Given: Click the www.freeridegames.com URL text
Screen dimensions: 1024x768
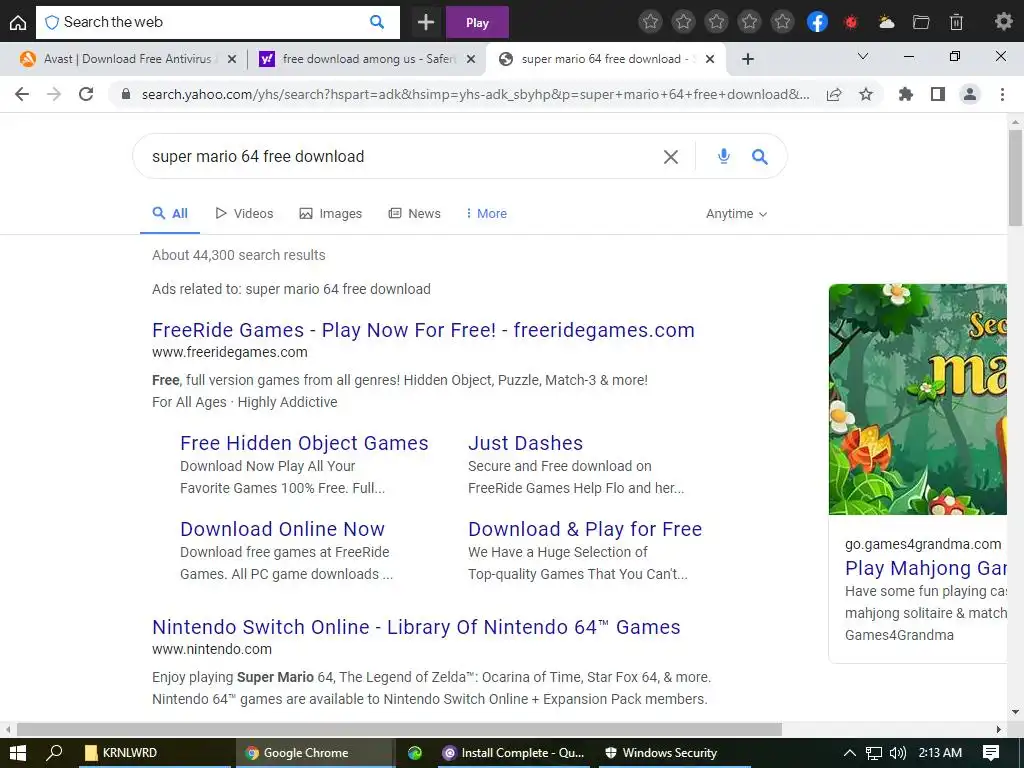Looking at the screenshot, I should click(230, 352).
